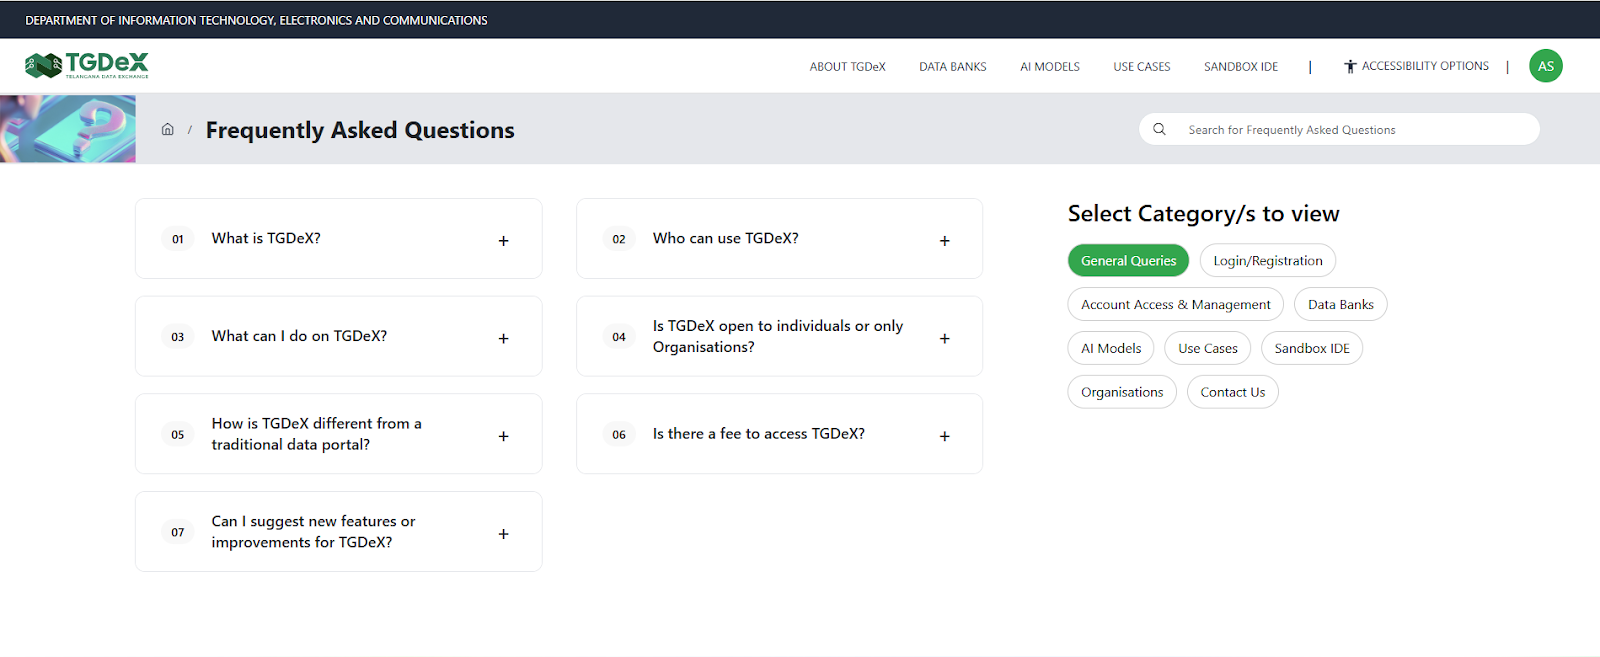
Task: Select the Account Access & Management category
Action: click(x=1175, y=305)
